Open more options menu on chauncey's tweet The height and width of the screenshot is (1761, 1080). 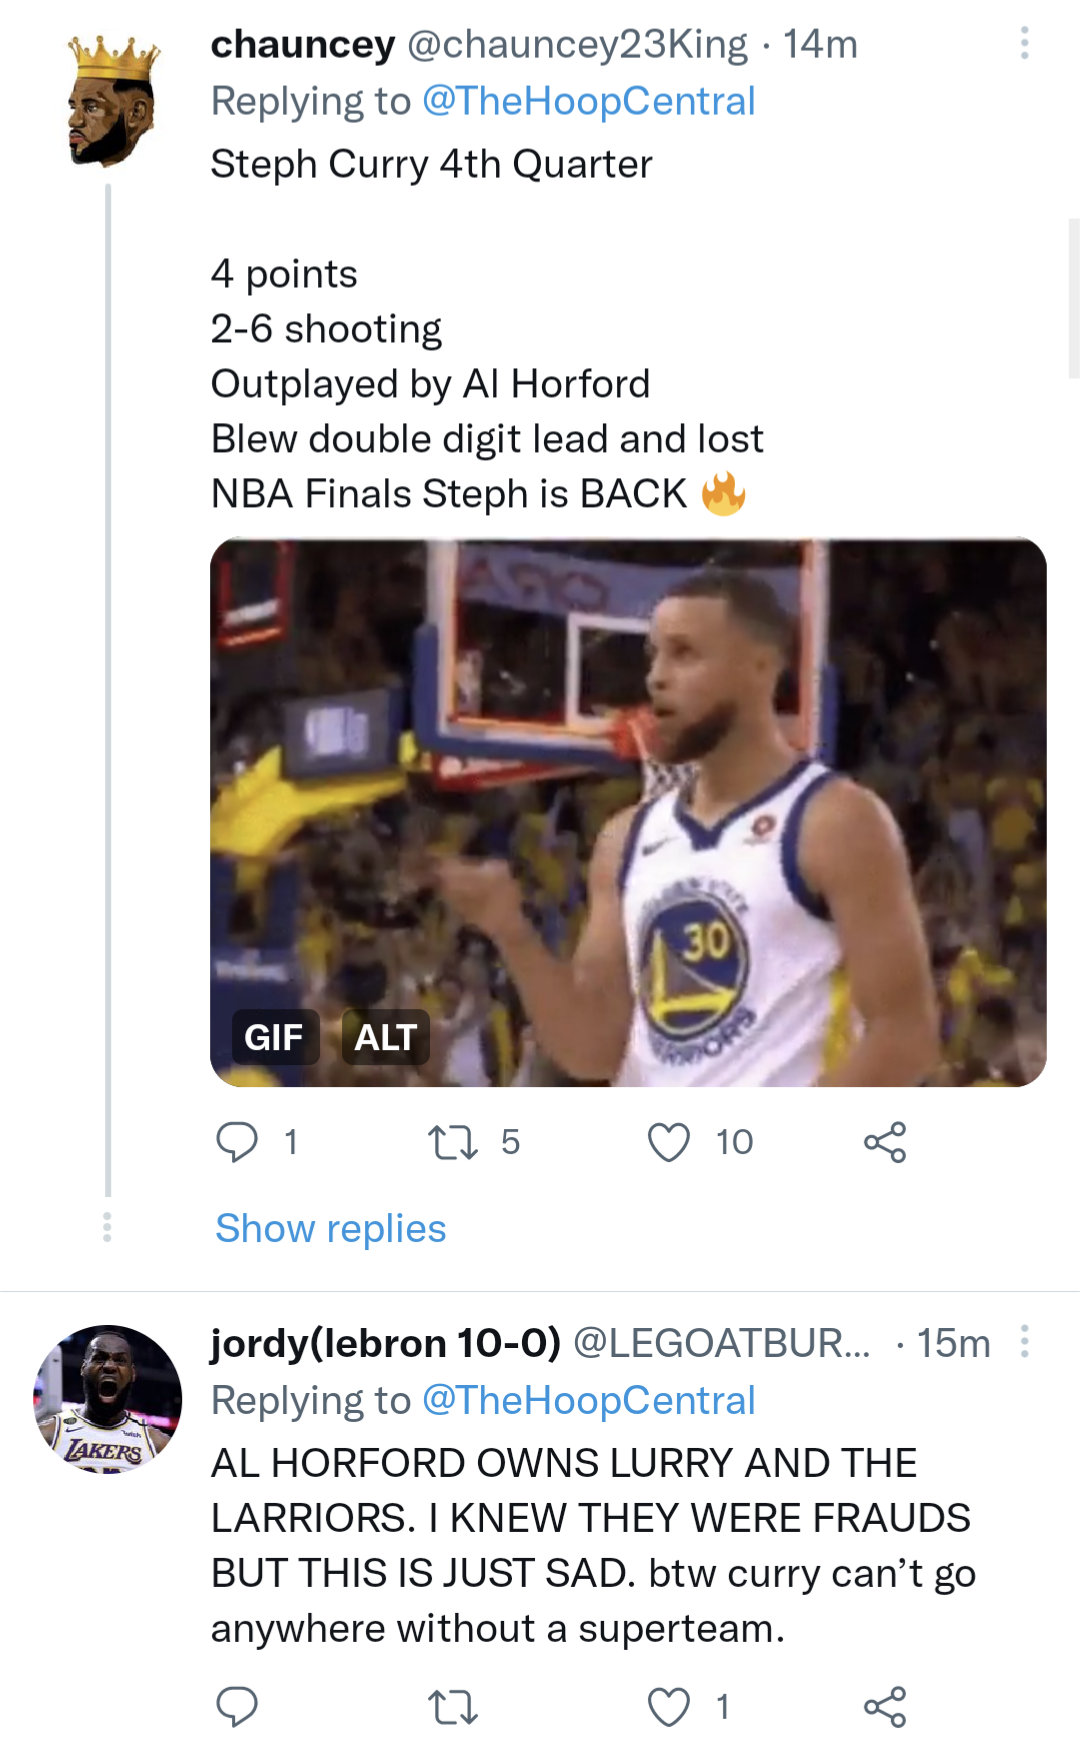pos(1024,43)
